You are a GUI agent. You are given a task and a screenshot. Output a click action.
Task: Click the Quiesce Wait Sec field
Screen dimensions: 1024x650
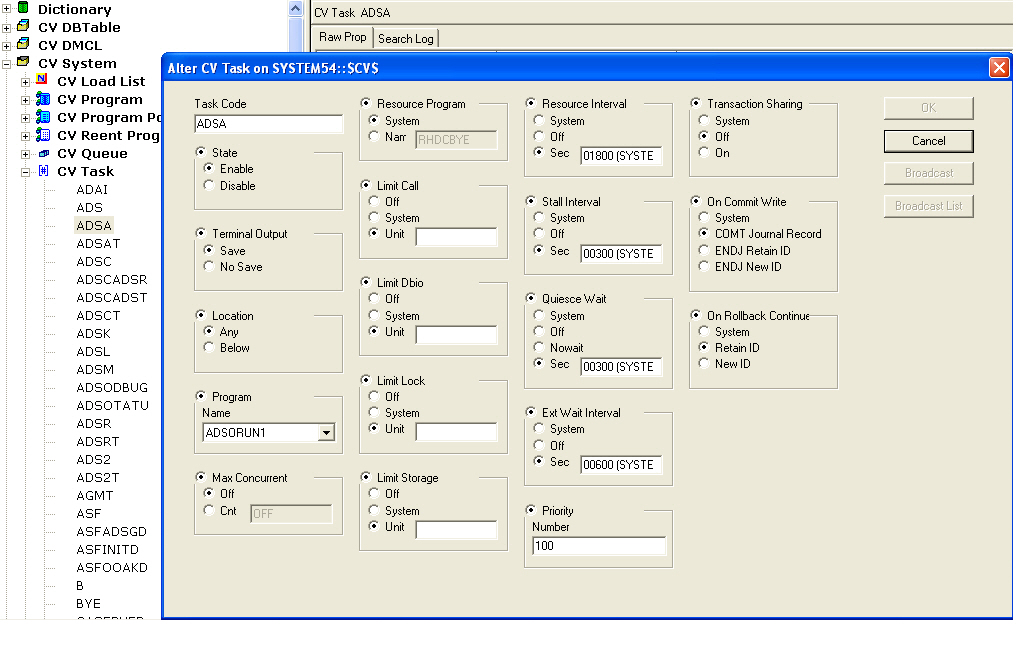point(621,366)
